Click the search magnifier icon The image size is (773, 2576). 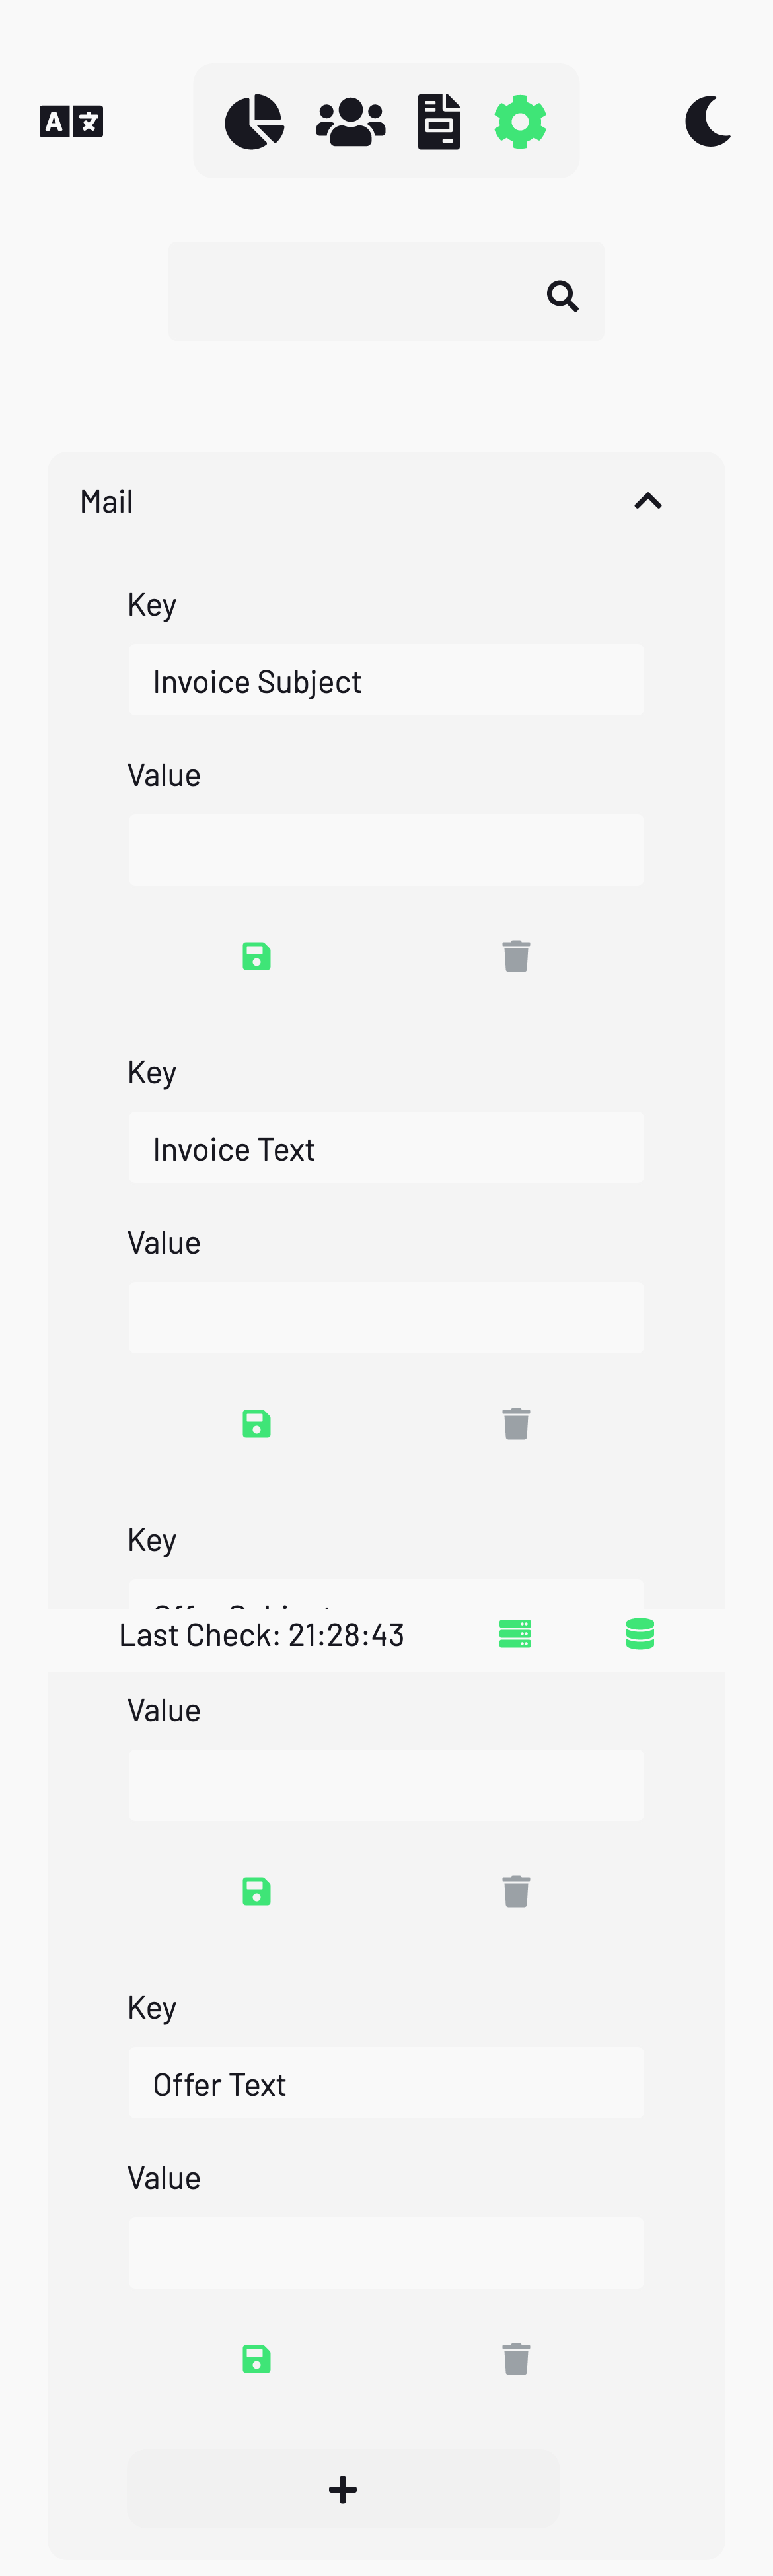[563, 296]
